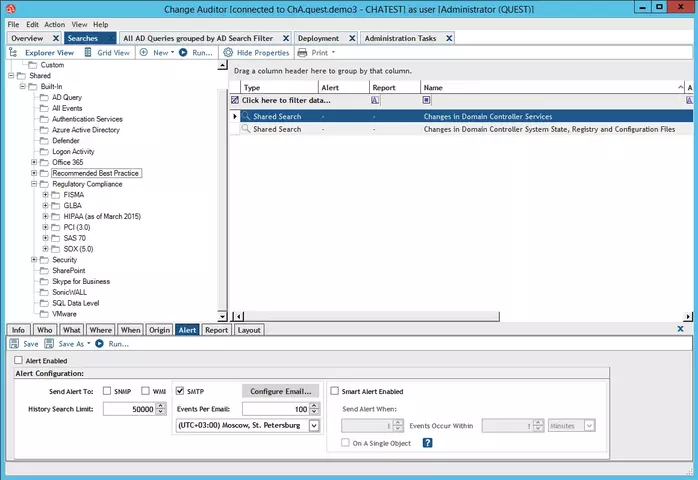
Task: Close the Administration Tasks tab
Action: click(449, 38)
